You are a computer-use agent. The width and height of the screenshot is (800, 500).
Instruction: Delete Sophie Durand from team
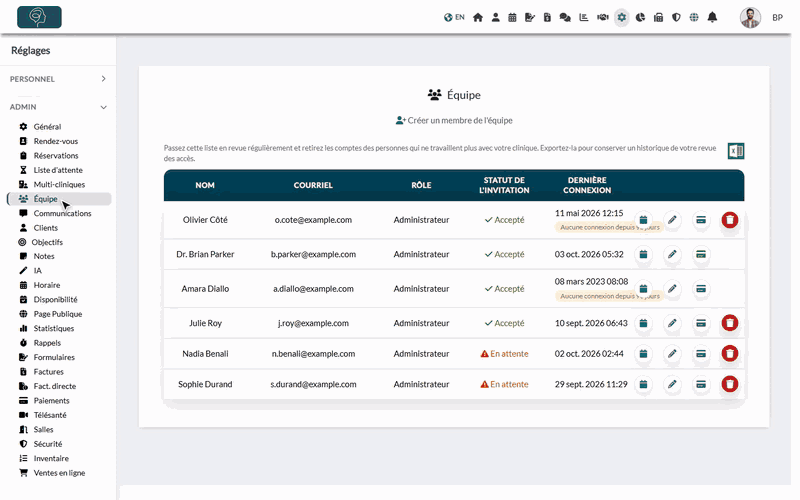tap(730, 384)
